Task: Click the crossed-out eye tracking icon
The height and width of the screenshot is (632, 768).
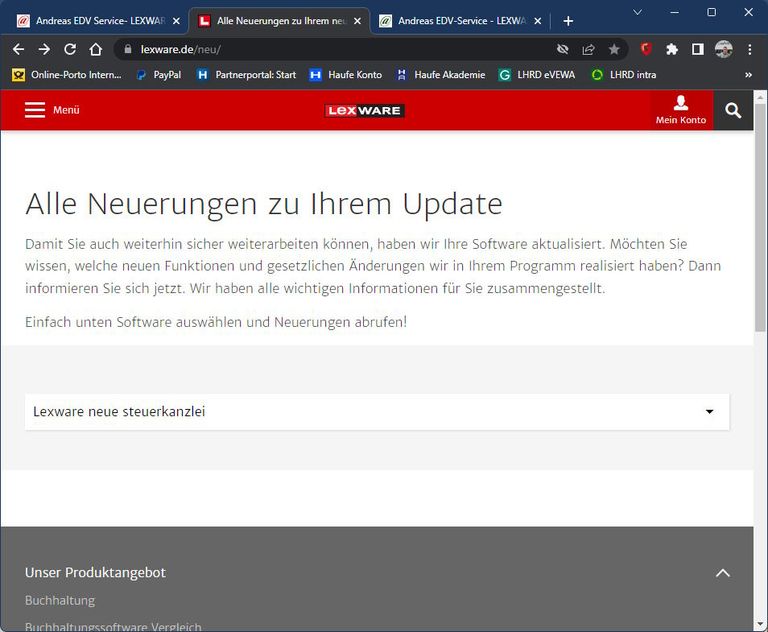Action: (x=562, y=49)
